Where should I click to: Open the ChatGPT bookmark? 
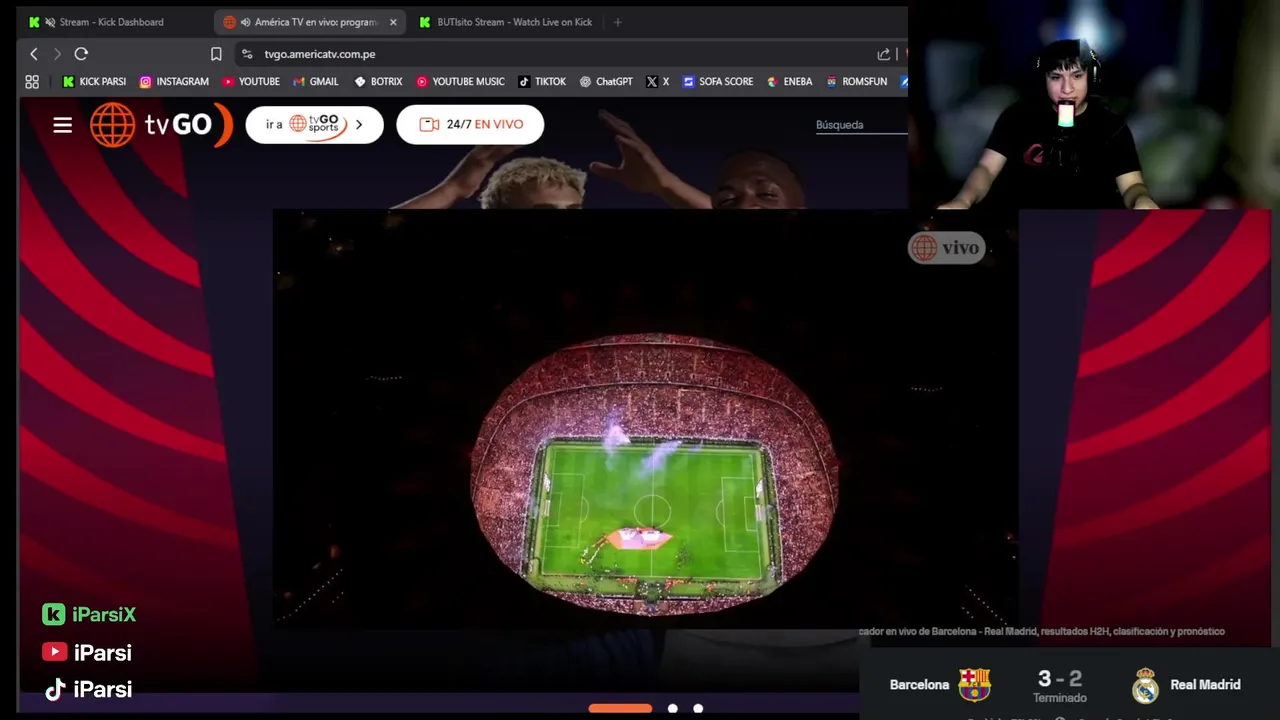pos(606,82)
